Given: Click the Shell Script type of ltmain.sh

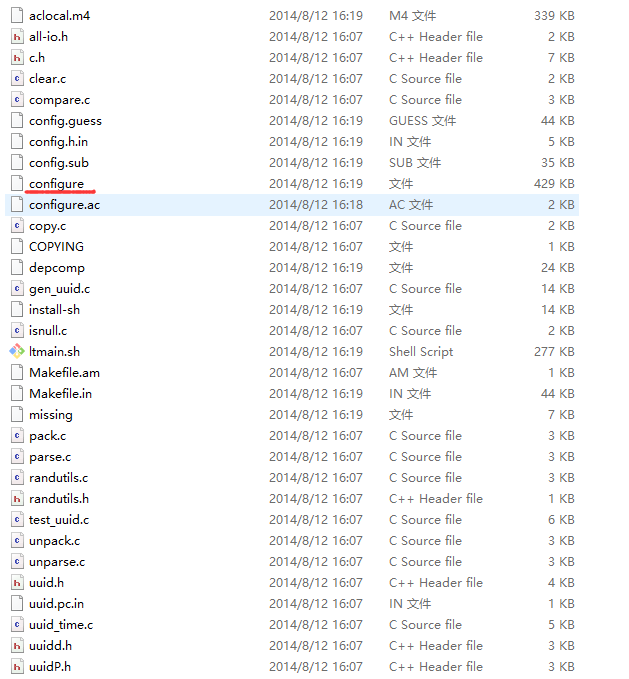Looking at the screenshot, I should pyautogui.click(x=421, y=352).
